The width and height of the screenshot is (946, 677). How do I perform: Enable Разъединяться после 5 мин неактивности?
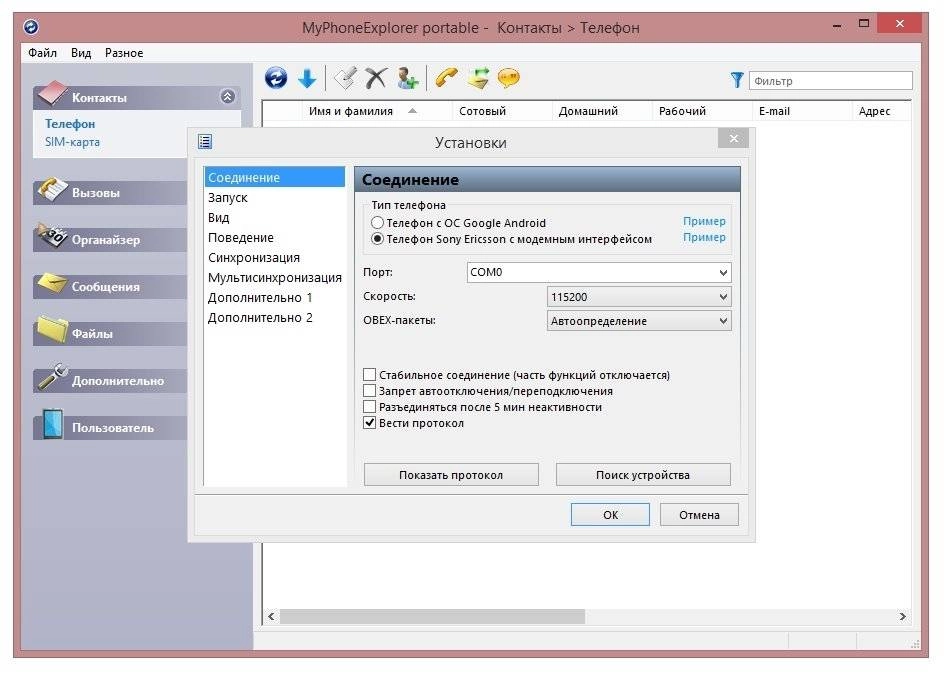pyautogui.click(x=370, y=407)
